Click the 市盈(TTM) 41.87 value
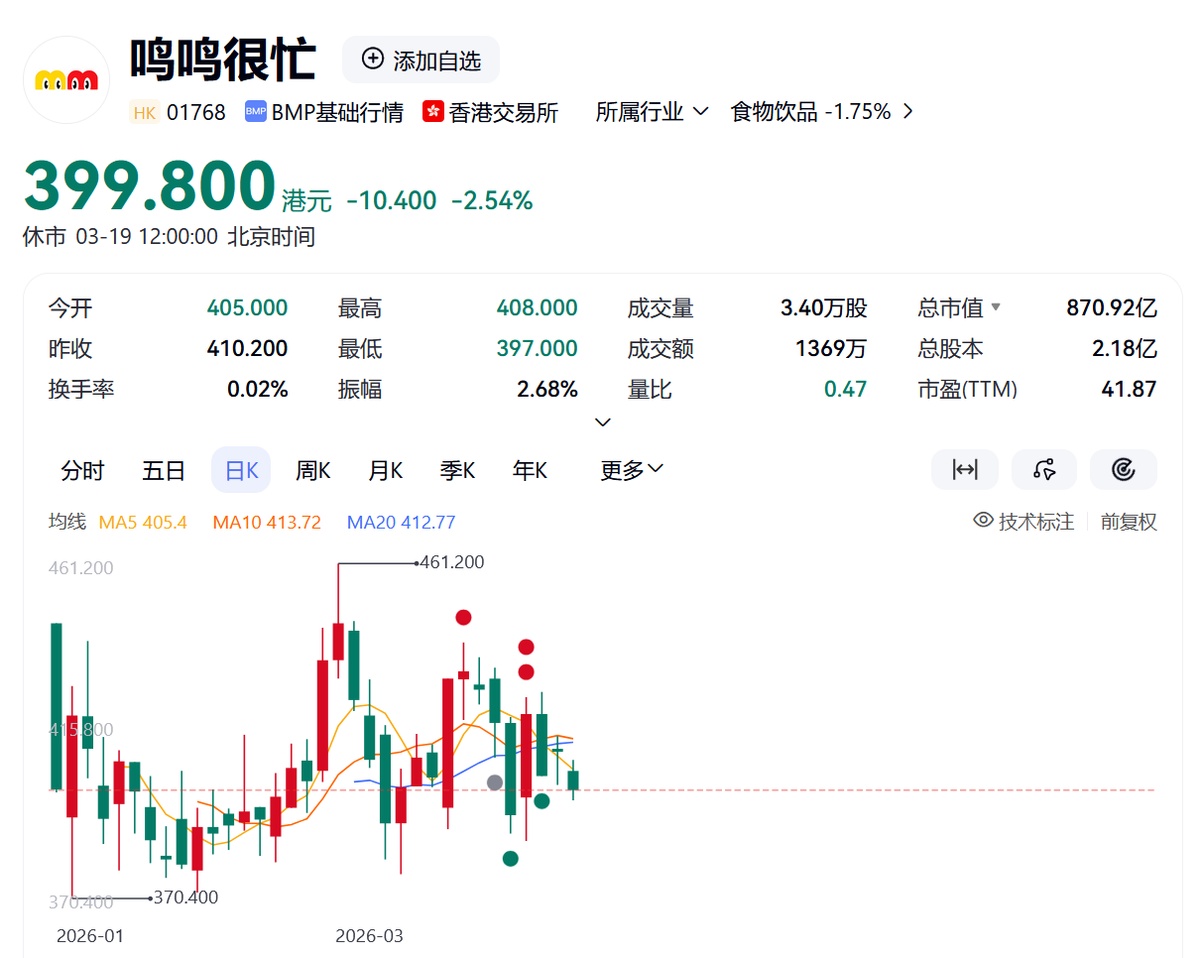Image resolution: width=1200 pixels, height=958 pixels. (1129, 389)
